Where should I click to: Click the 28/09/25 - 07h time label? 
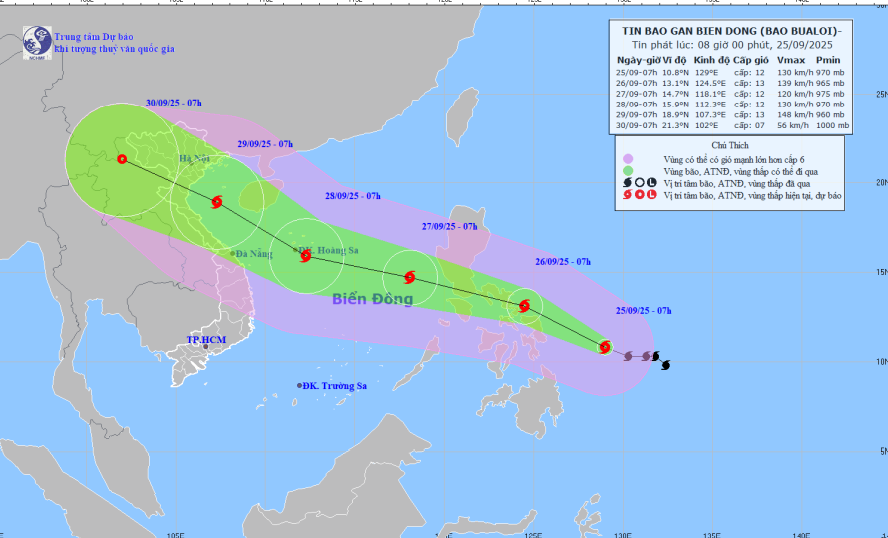pos(354,195)
